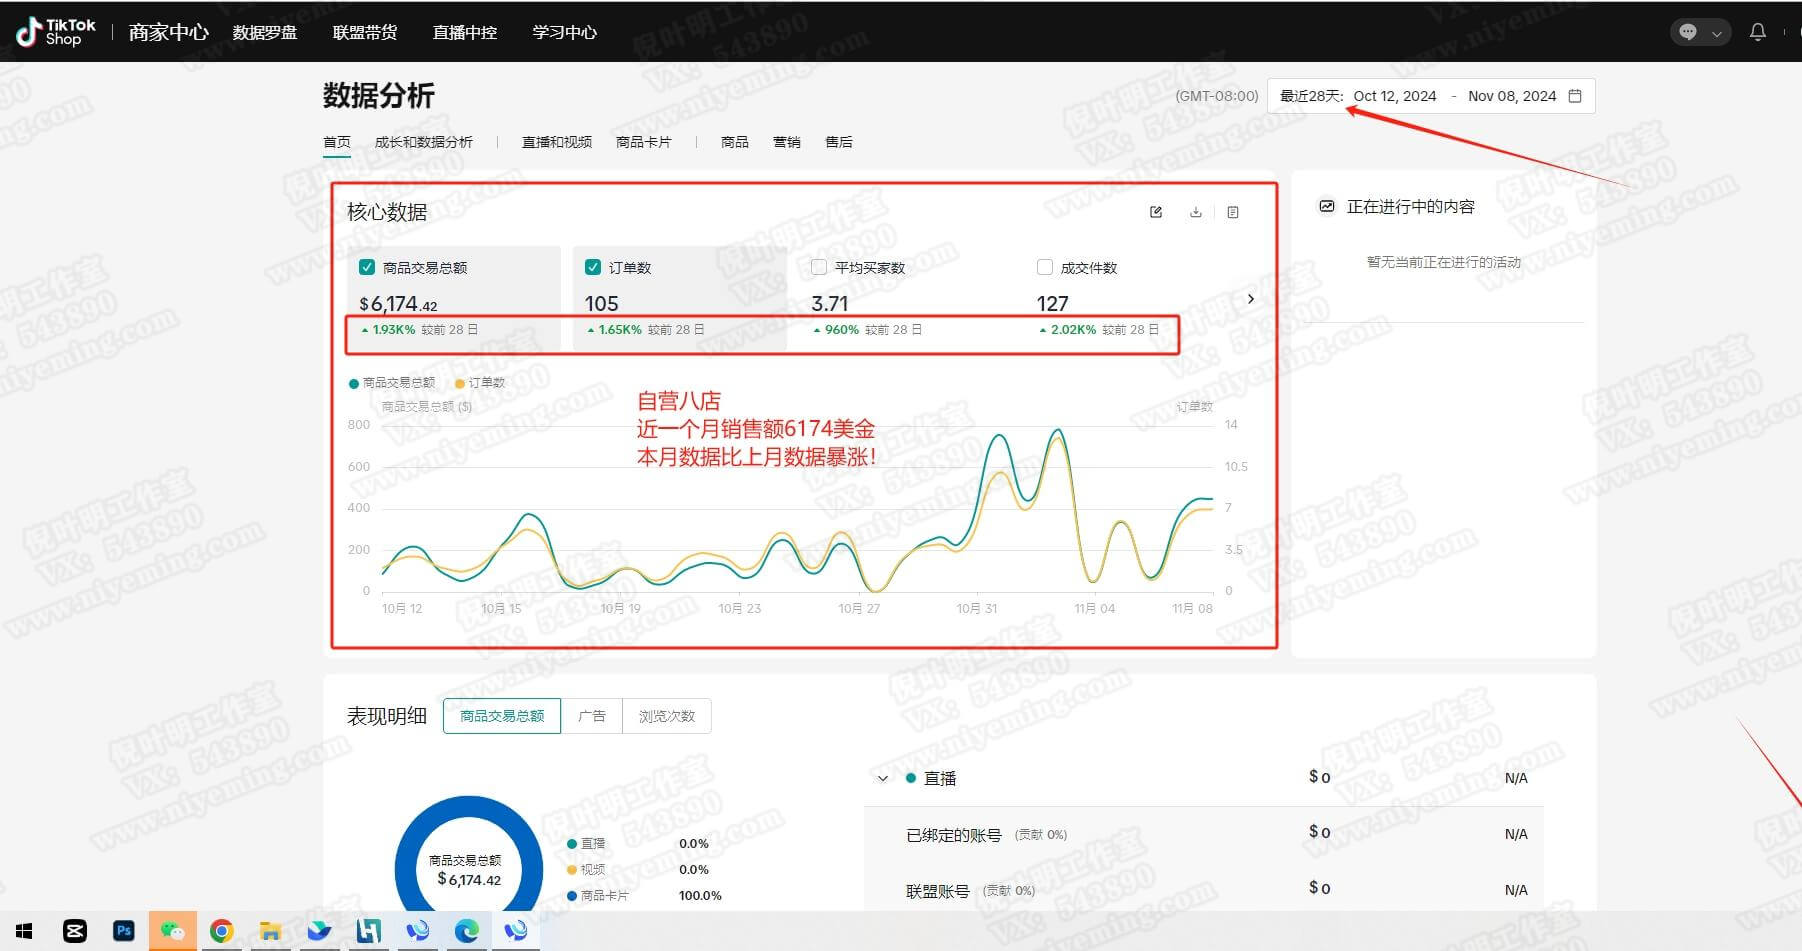Viewport: 1802px width, 951px height.
Task: Open the blue bird app on taskbar
Action: [319, 931]
